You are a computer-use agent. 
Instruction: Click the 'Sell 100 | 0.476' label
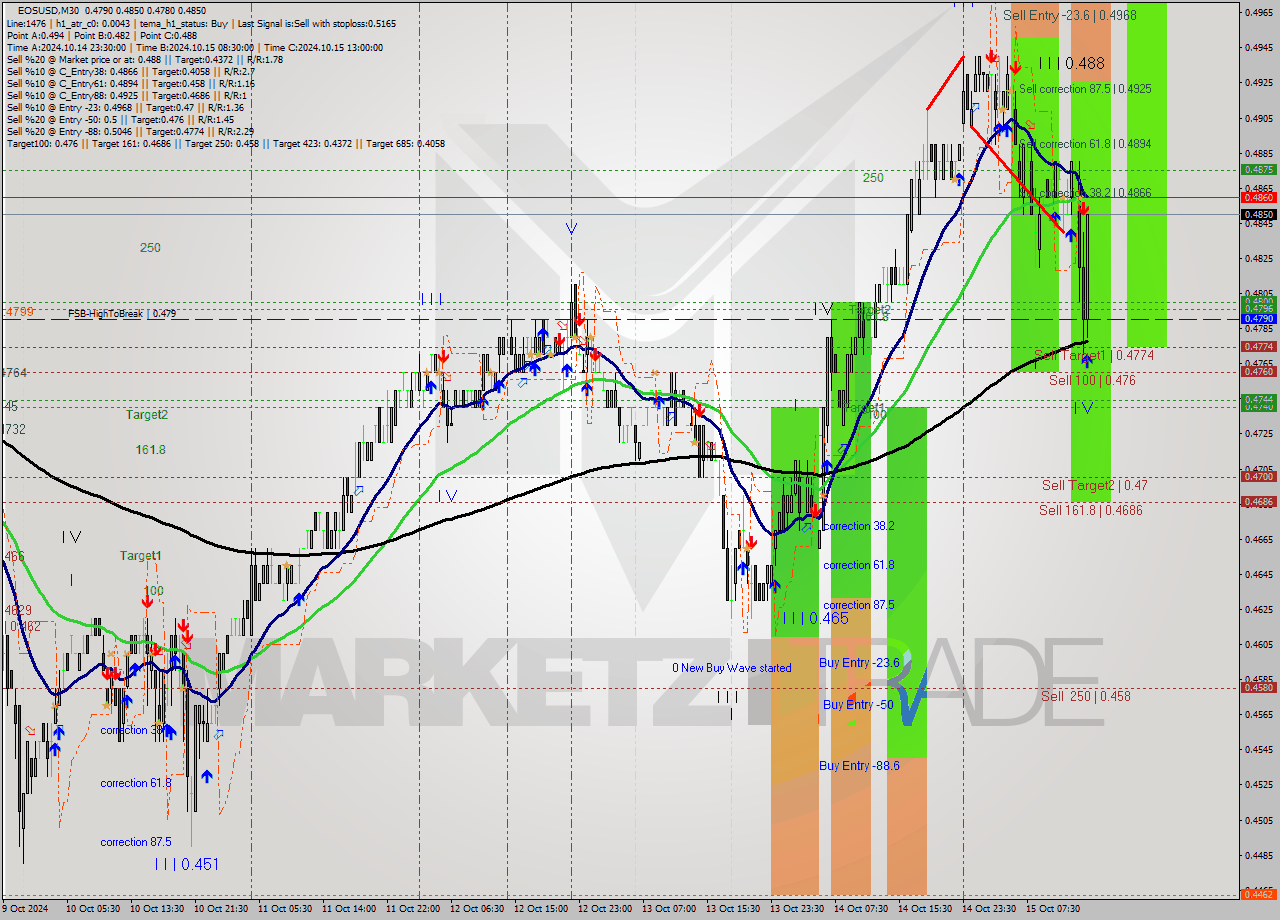tap(1092, 380)
